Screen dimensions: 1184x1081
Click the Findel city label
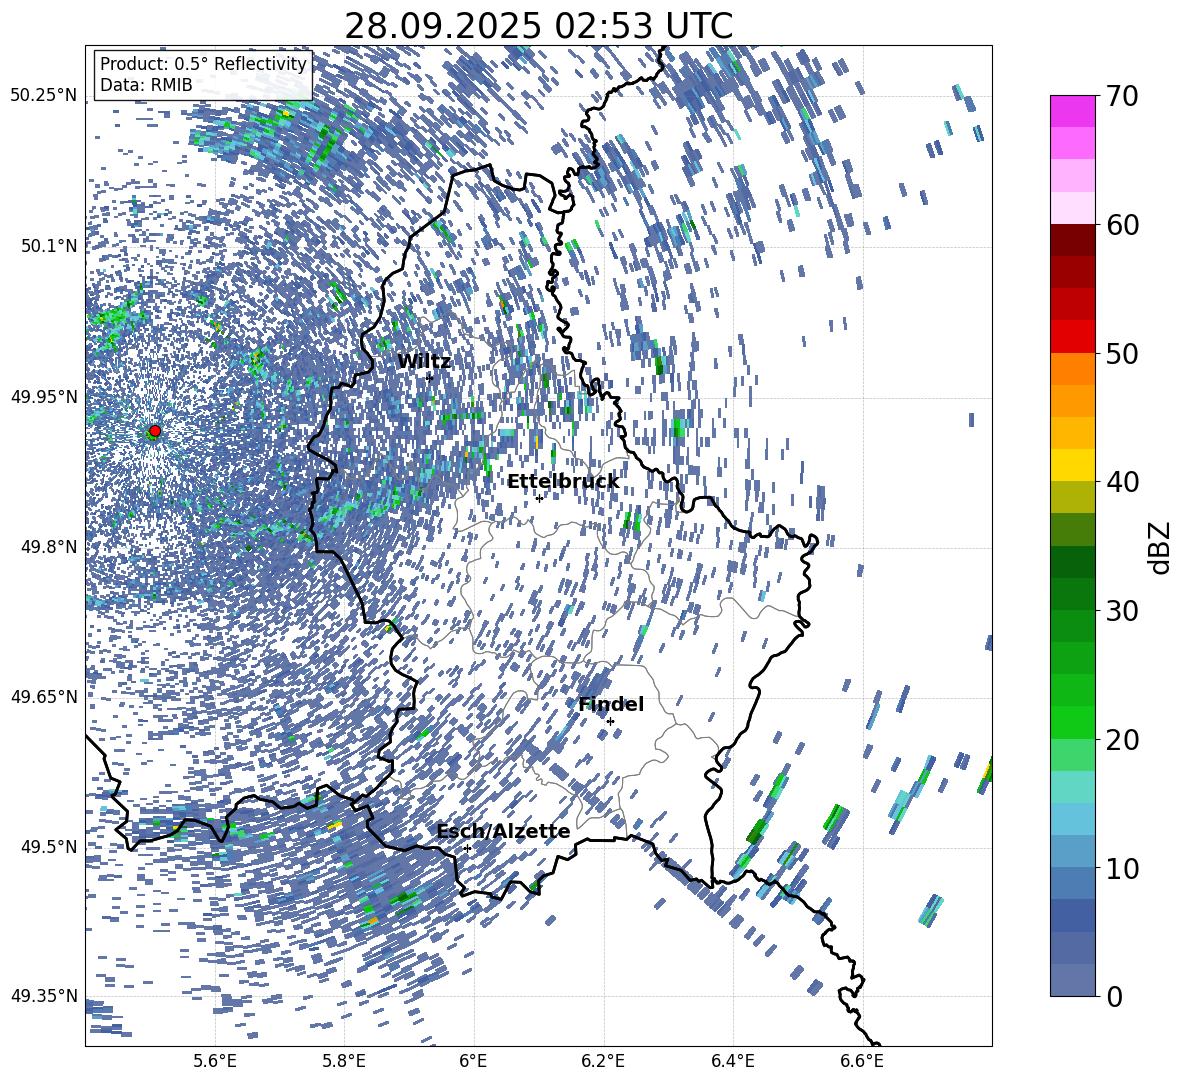[611, 704]
